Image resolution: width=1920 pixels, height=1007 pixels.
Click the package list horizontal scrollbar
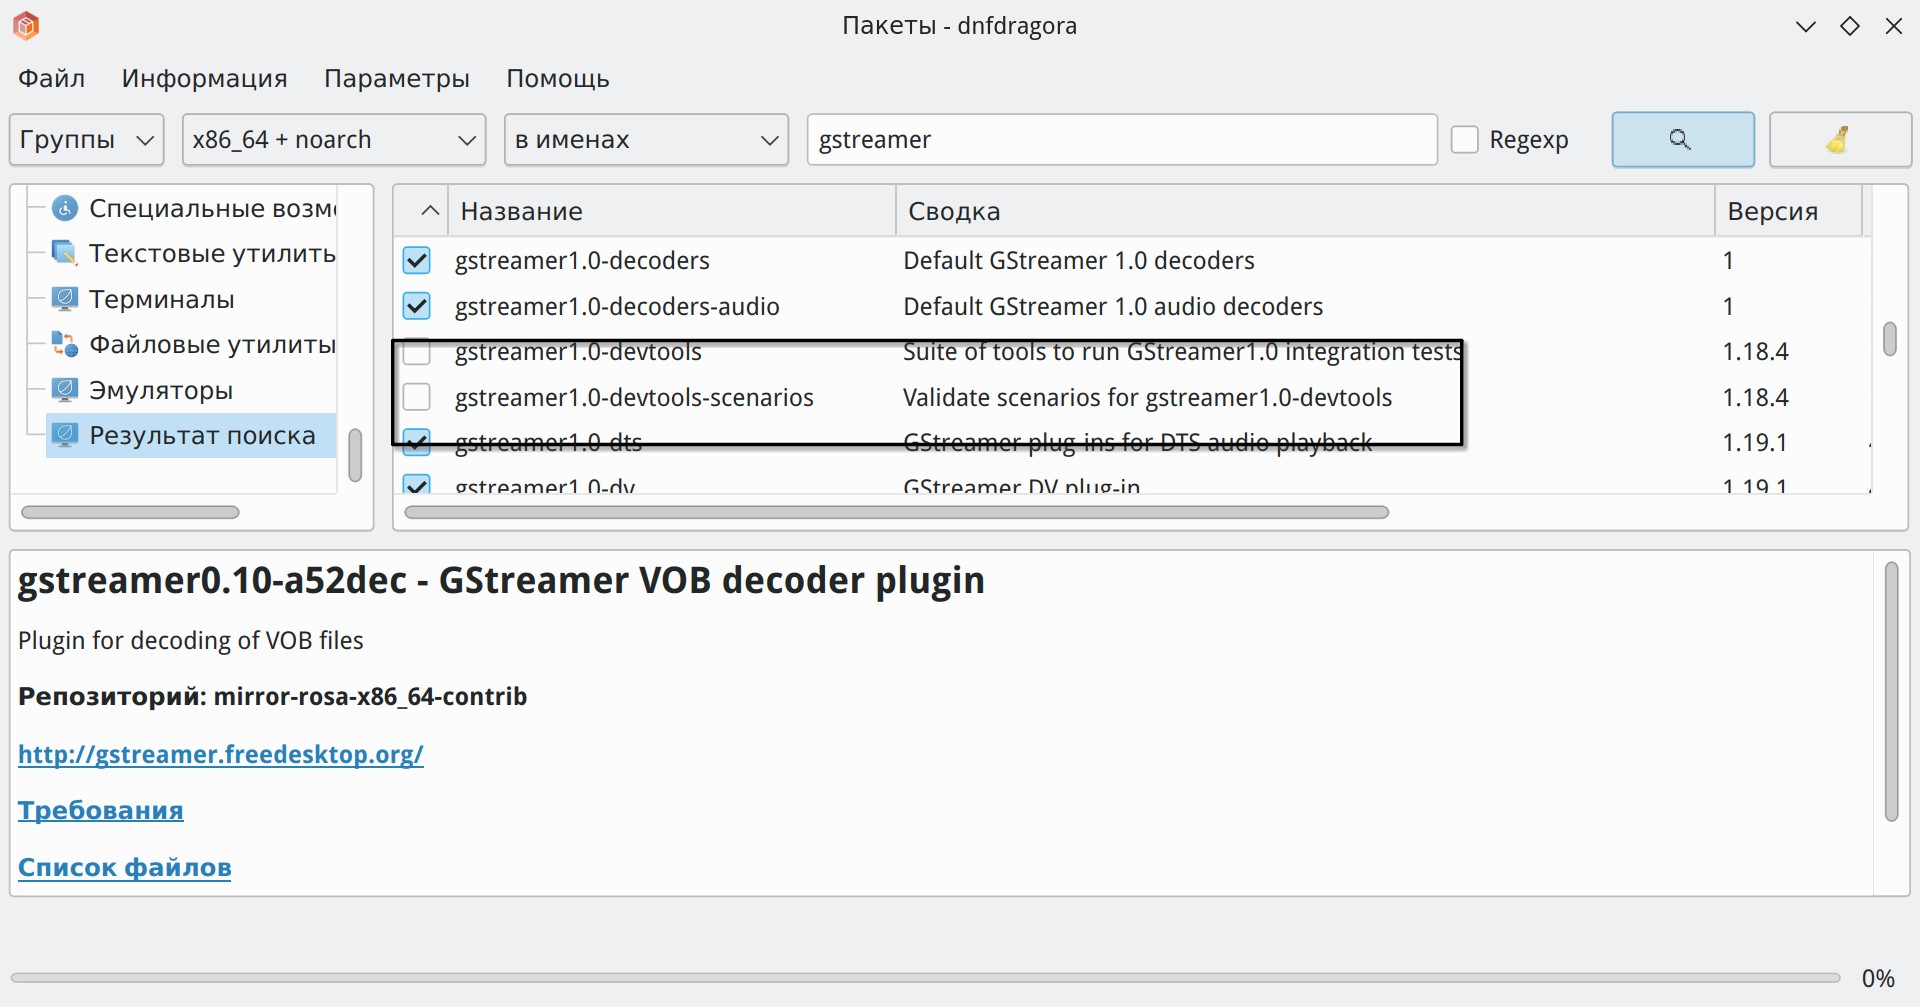point(896,513)
